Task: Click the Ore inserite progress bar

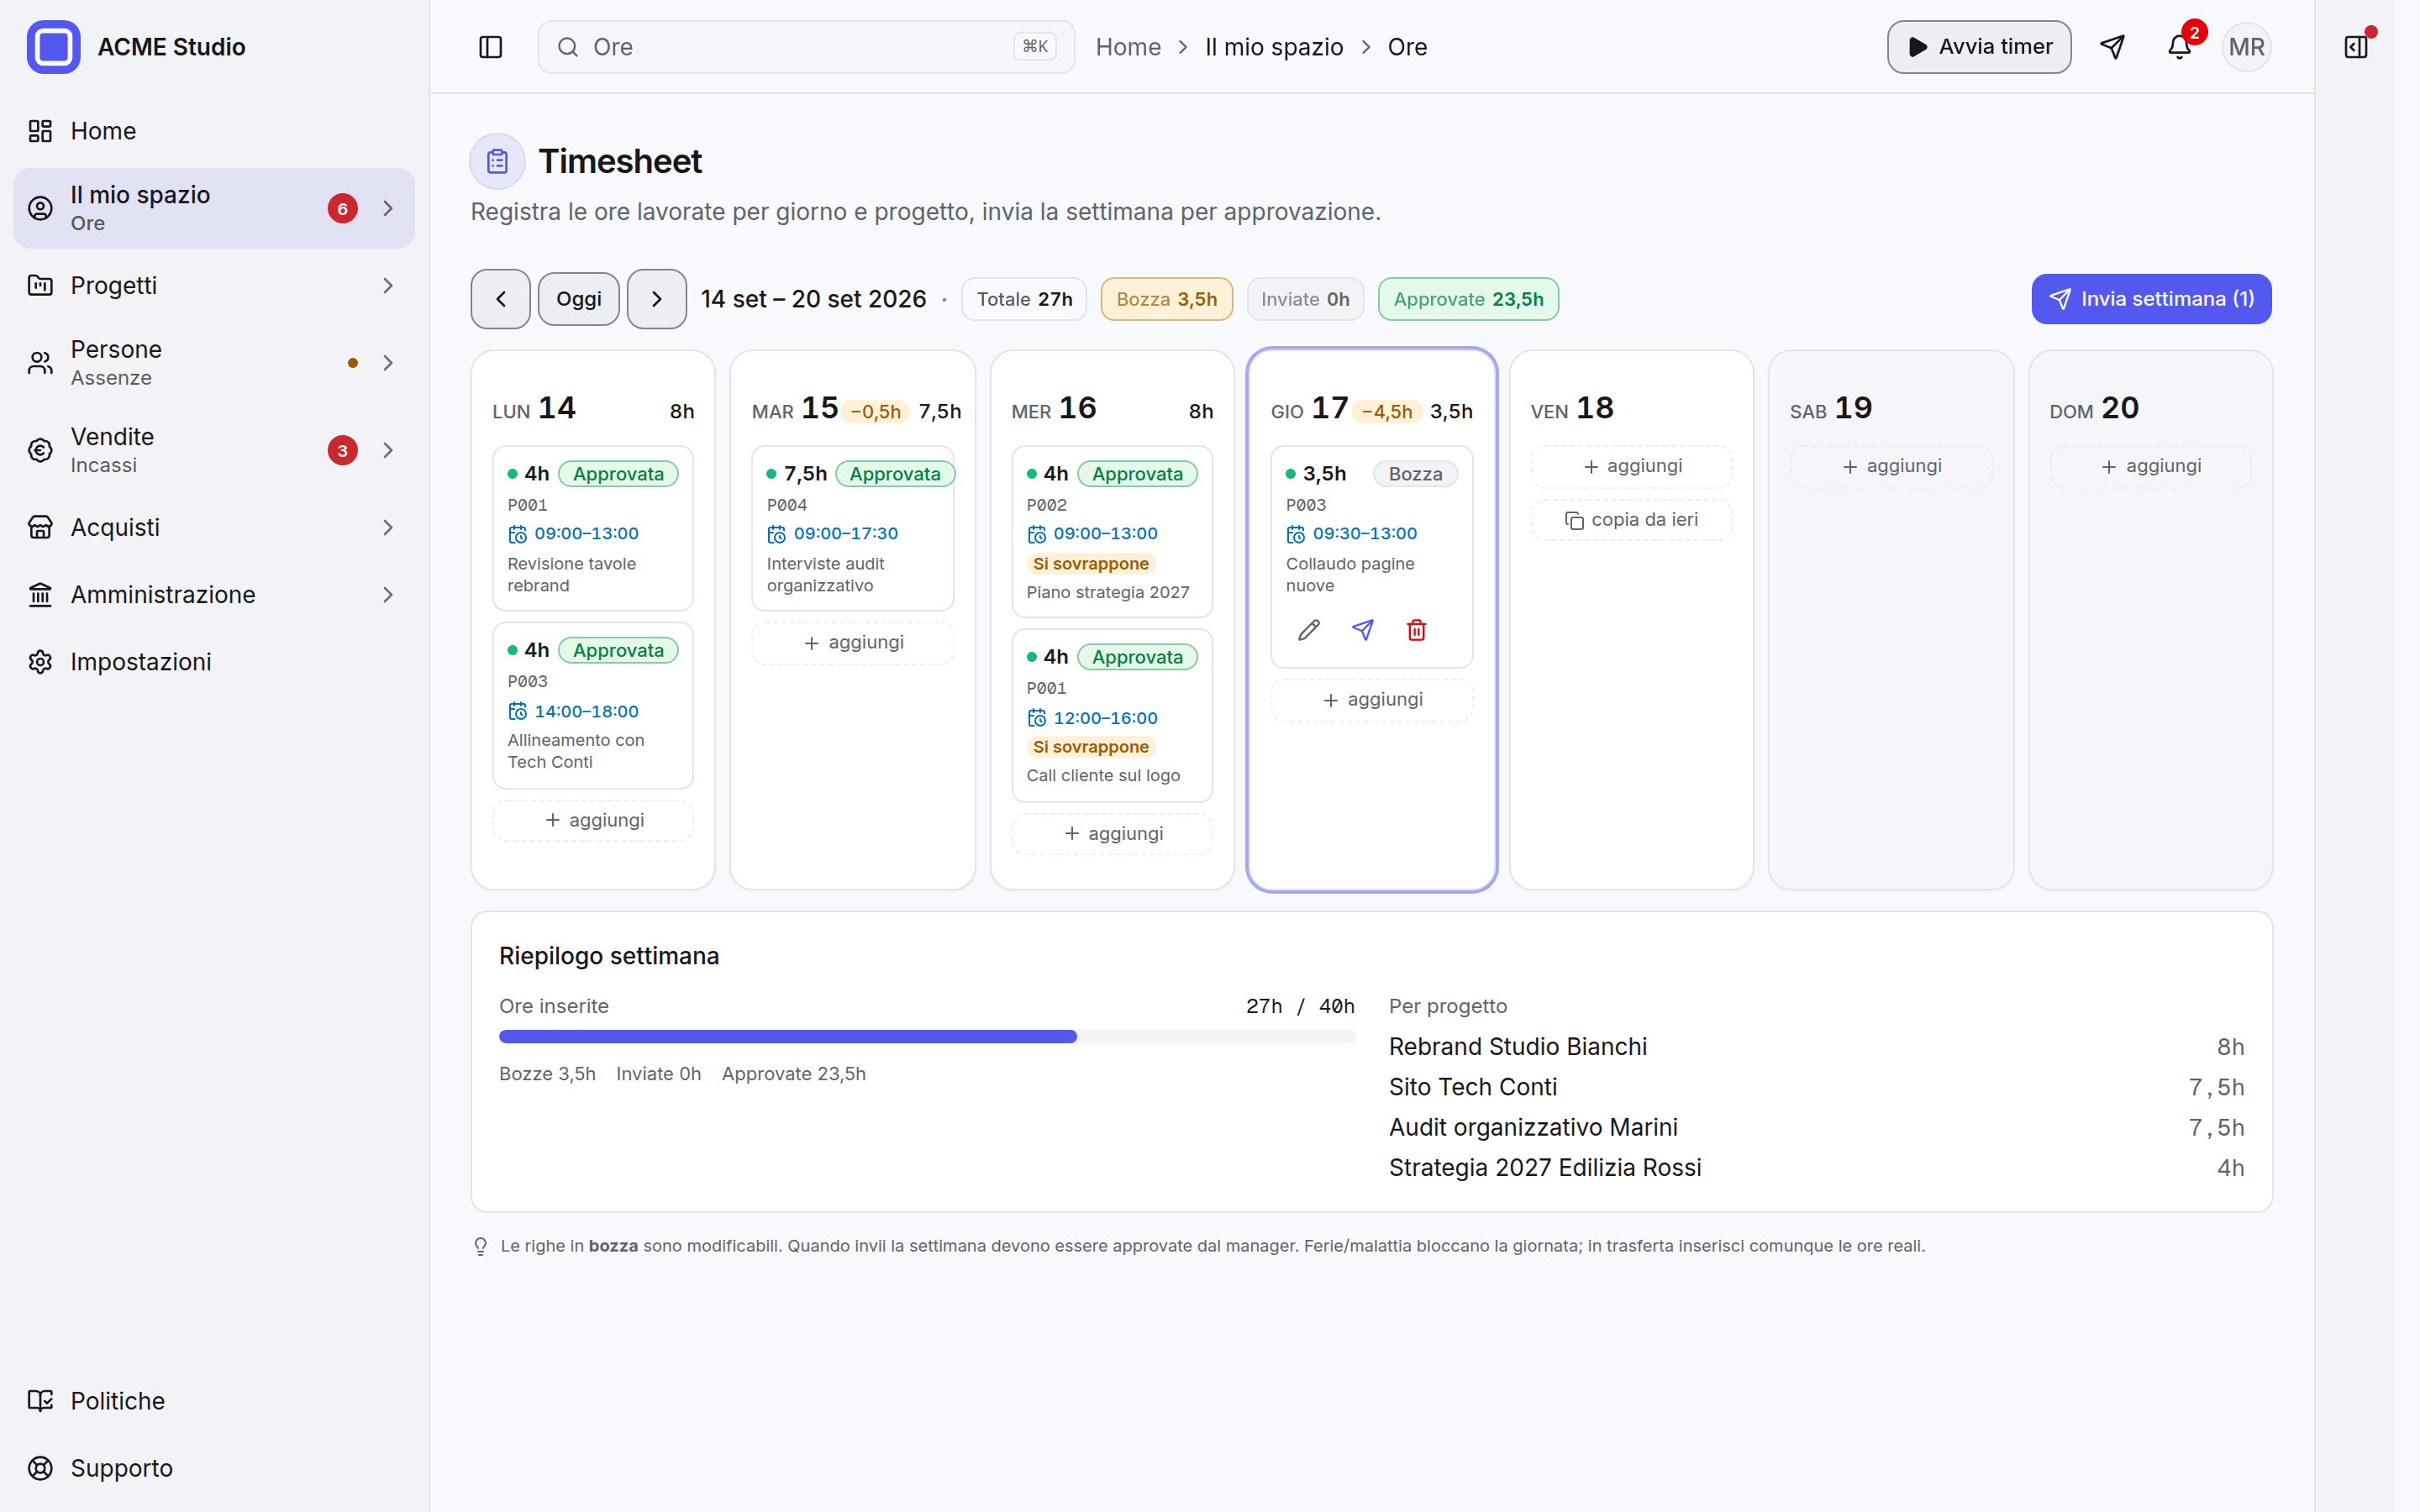Action: [x=927, y=1037]
